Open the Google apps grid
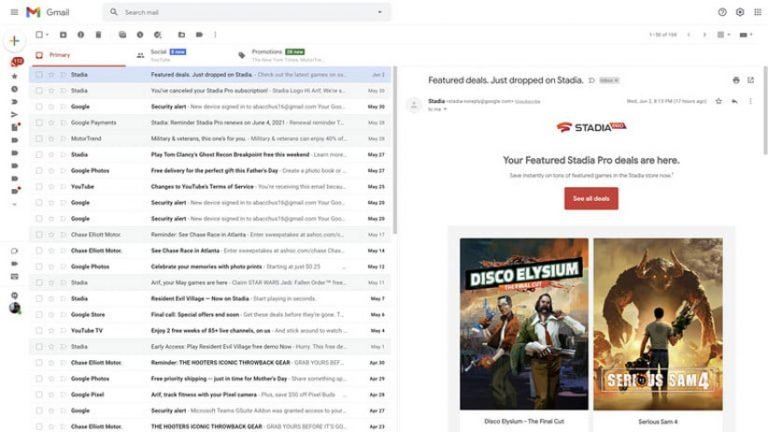This screenshot has width=768, height=432. pyautogui.click(x=757, y=12)
